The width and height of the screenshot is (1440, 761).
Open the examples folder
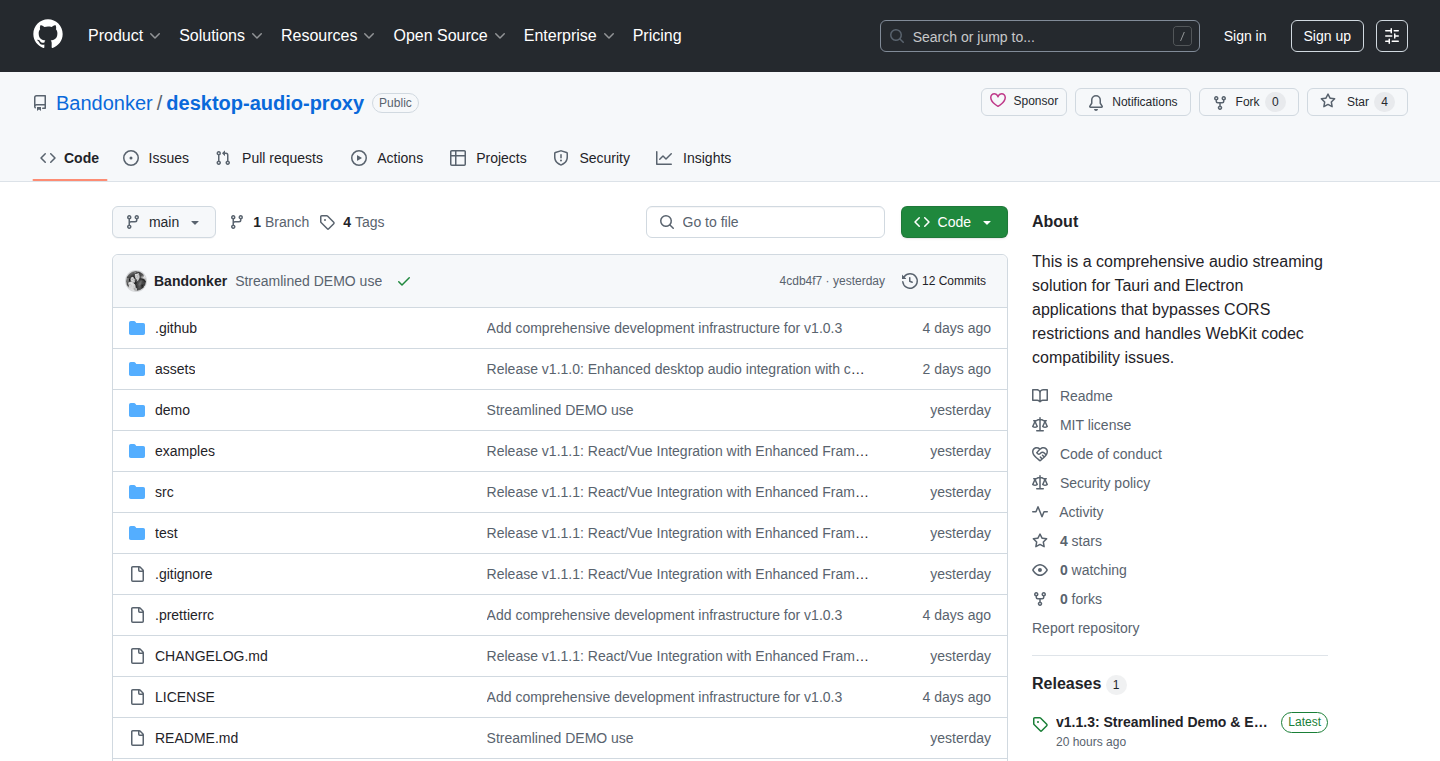(185, 451)
